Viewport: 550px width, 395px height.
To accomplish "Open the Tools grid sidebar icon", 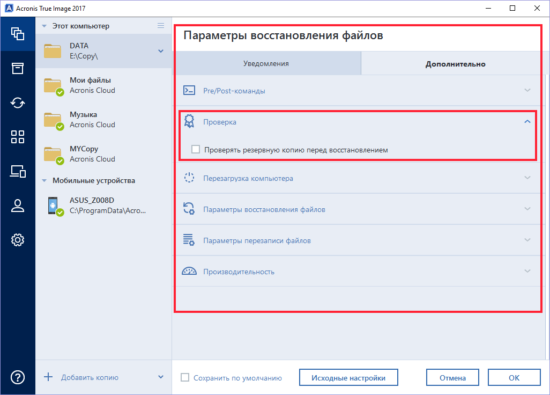I will coord(18,137).
